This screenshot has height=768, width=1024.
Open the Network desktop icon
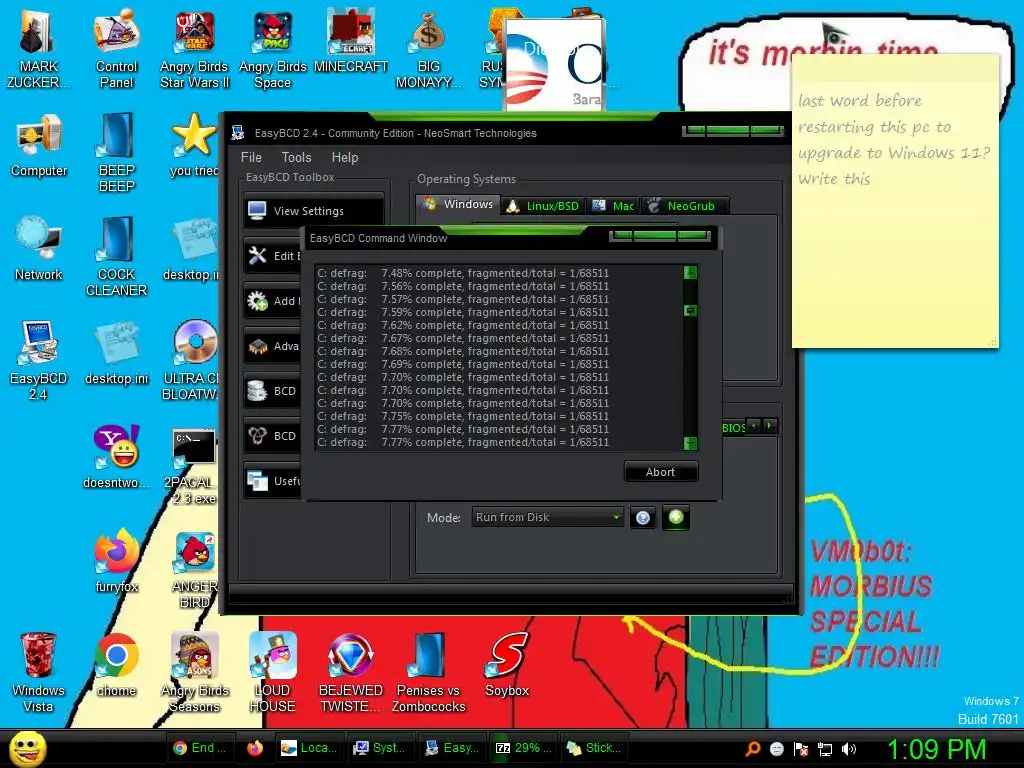coord(39,249)
